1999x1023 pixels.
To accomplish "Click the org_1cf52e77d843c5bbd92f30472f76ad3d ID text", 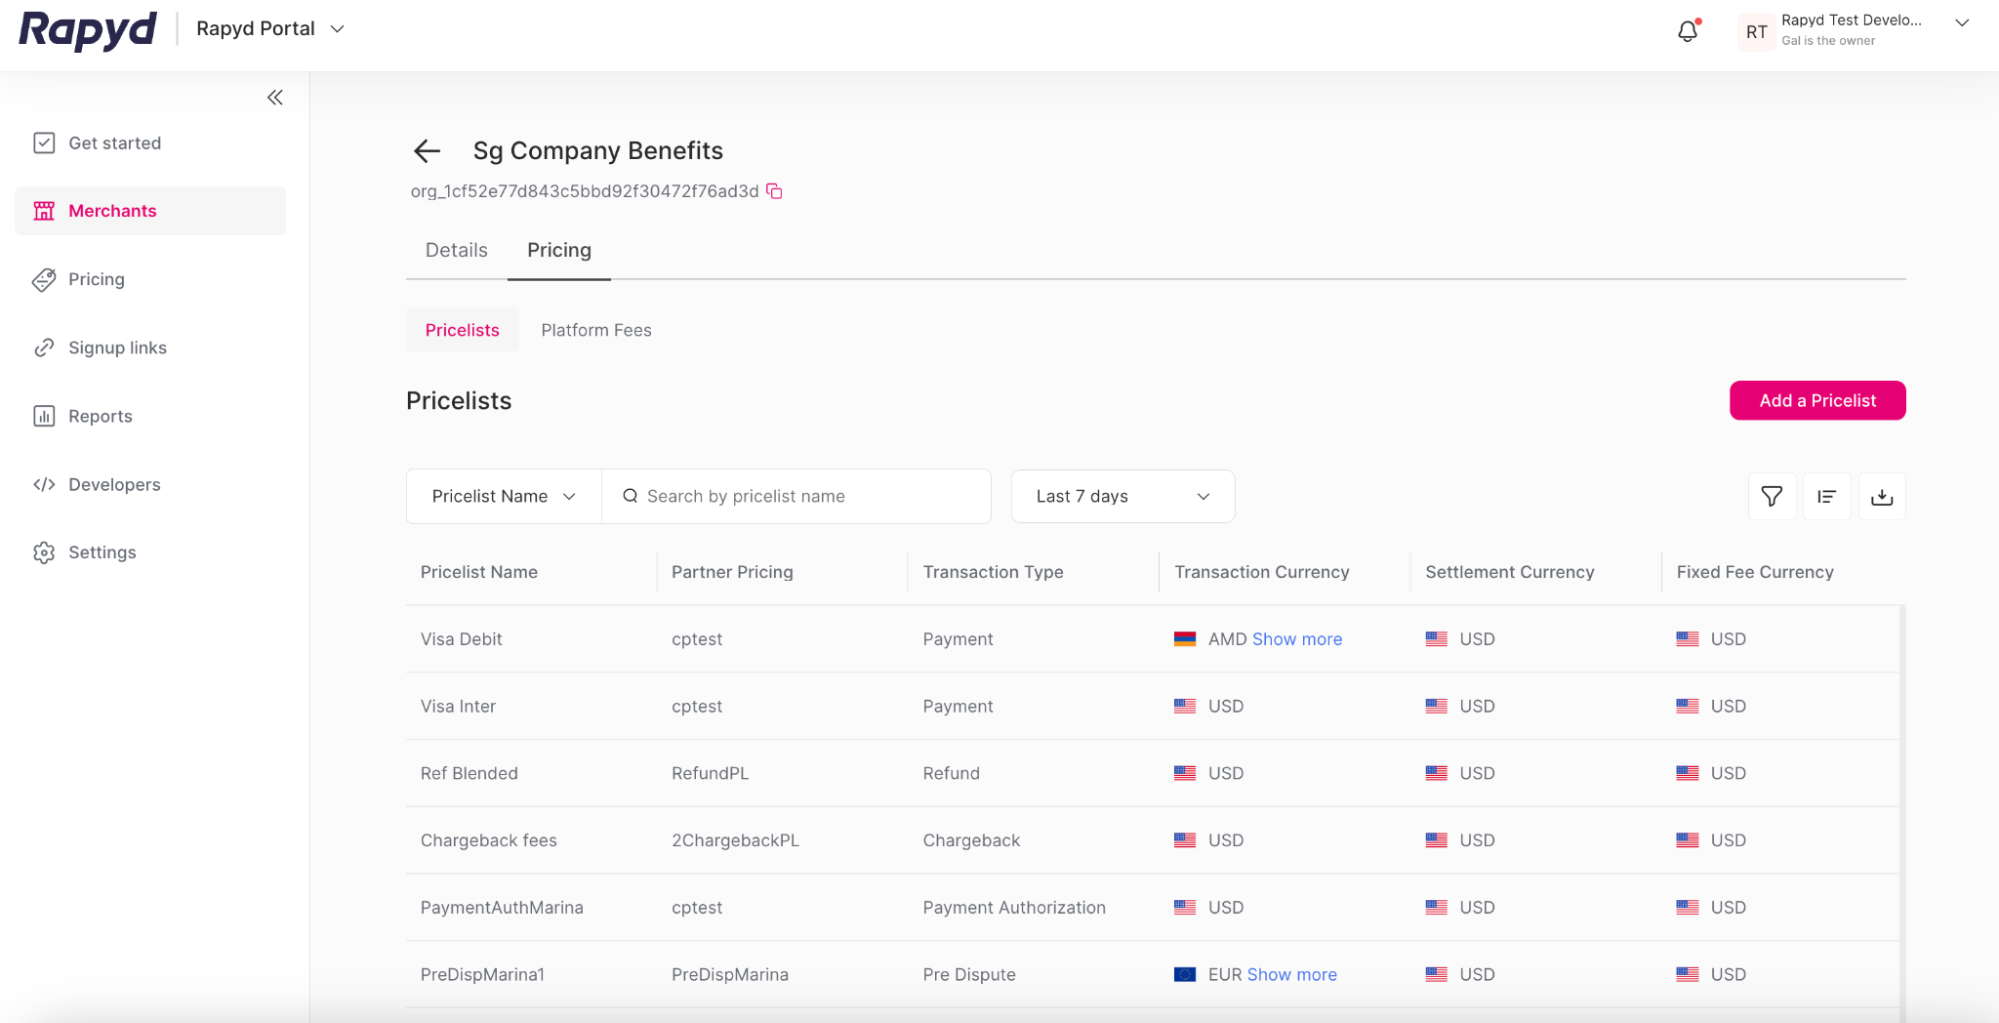I will pos(584,191).
